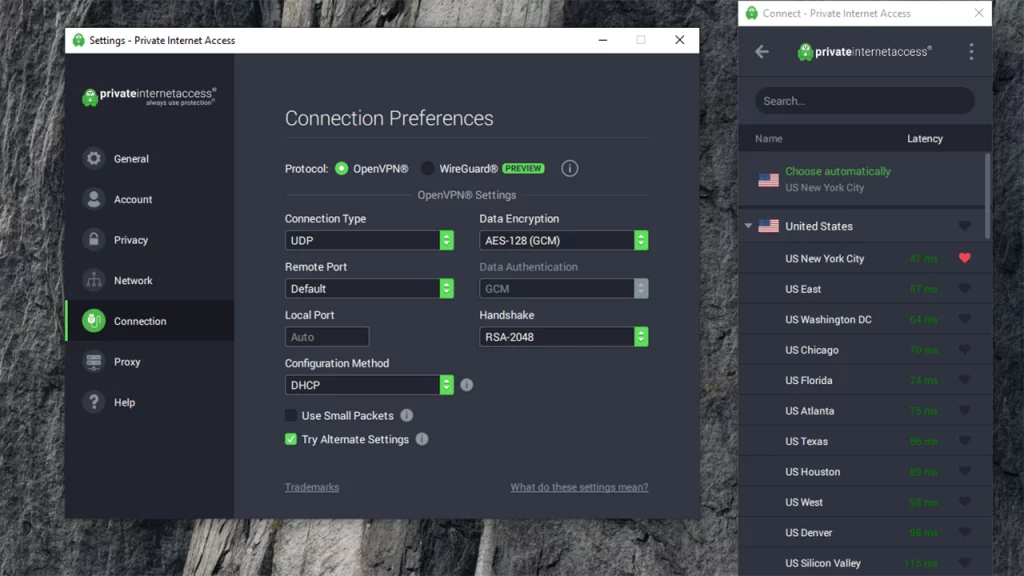Open Privacy settings tab
This screenshot has height=576, width=1024.
[x=150, y=240]
